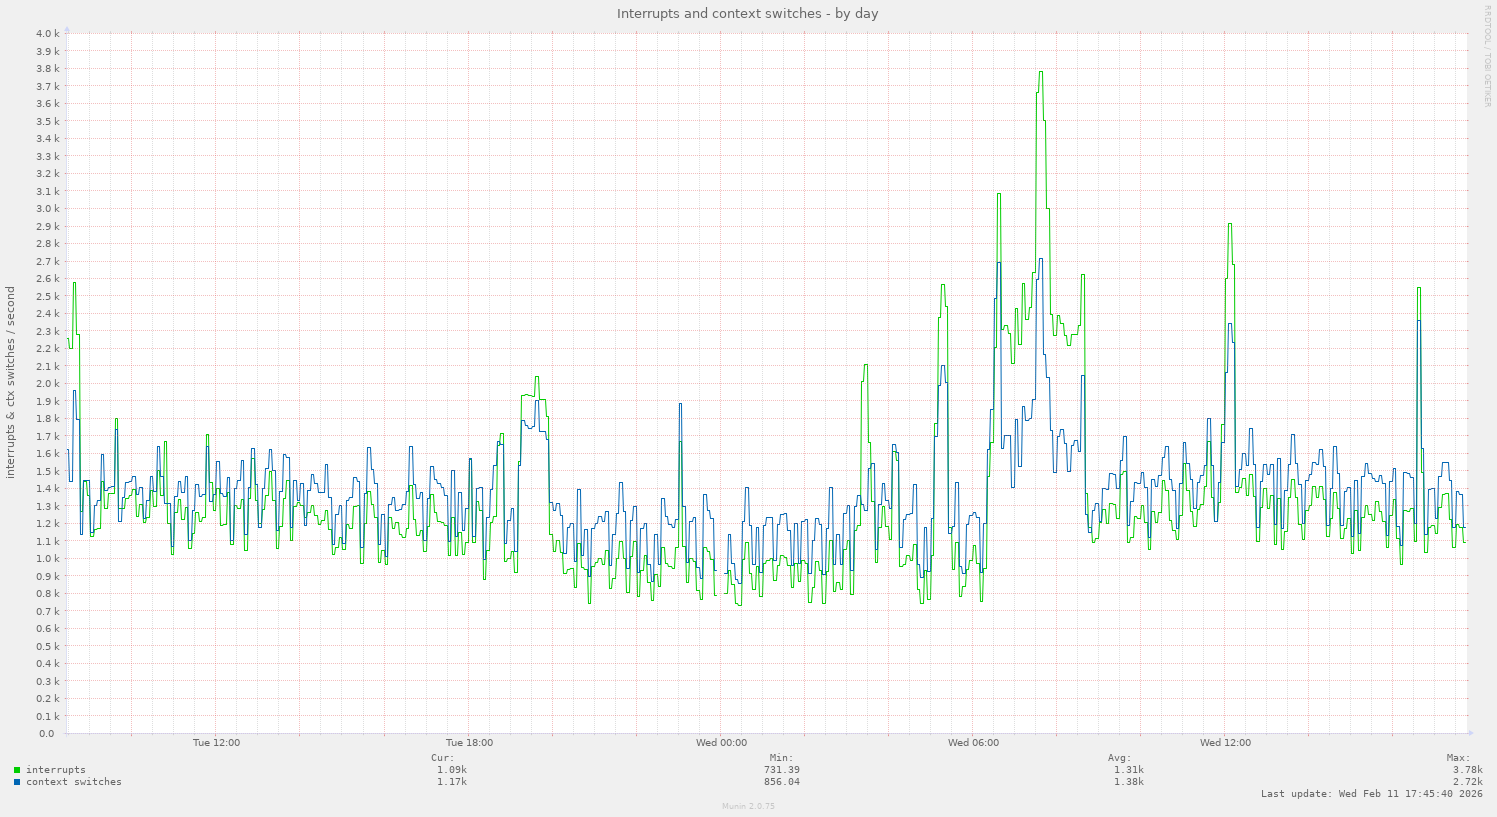Select the "context switches" legend label

(73, 782)
